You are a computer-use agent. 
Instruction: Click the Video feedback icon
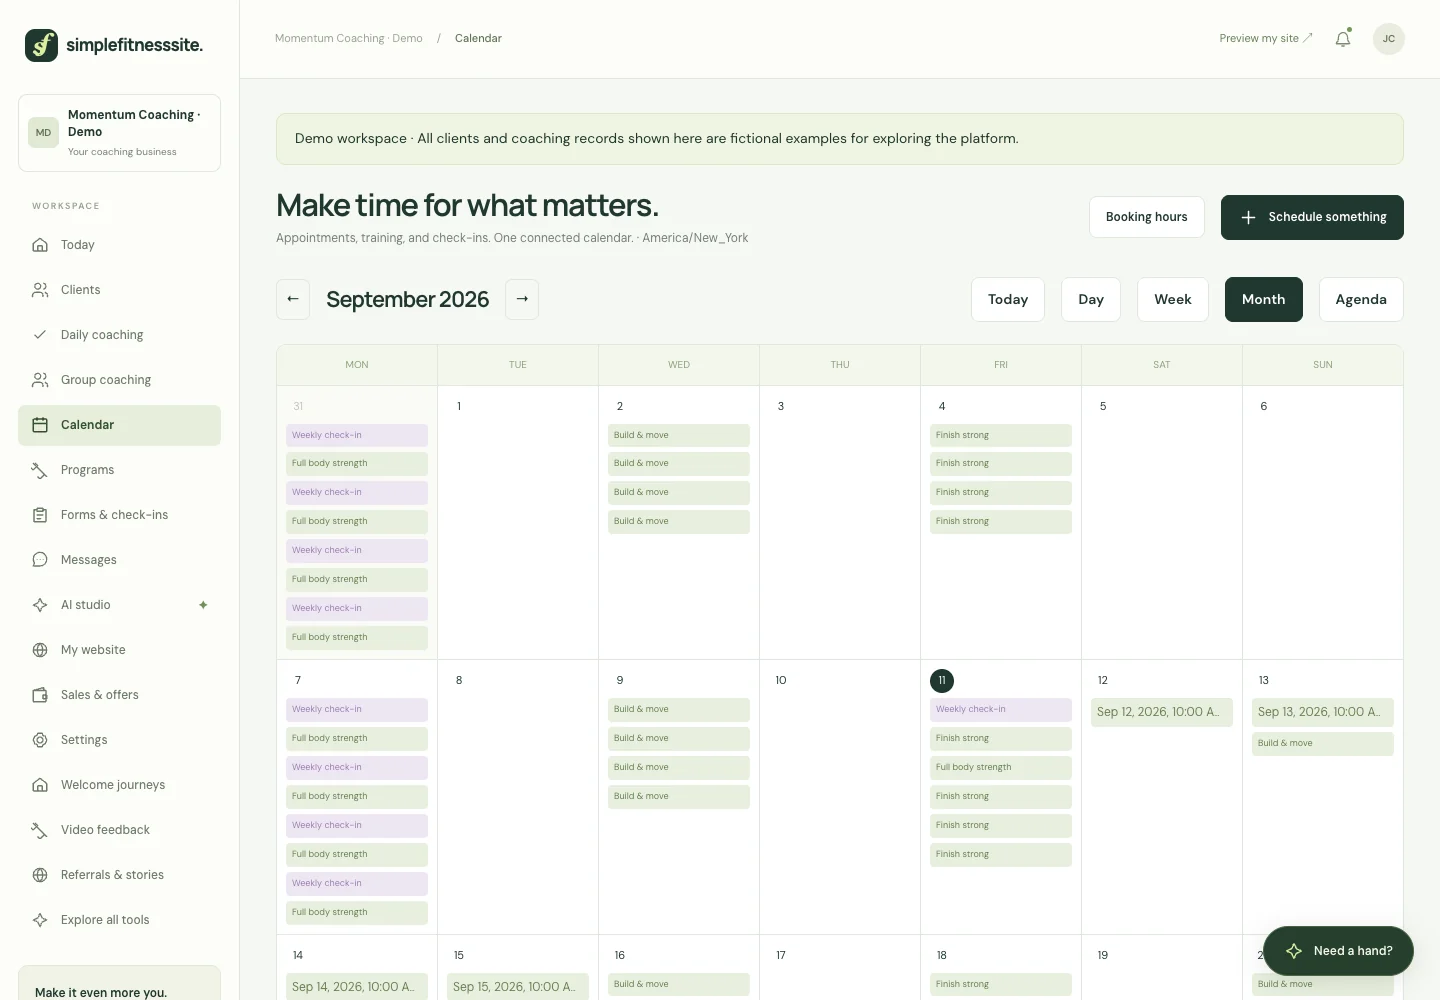click(40, 830)
